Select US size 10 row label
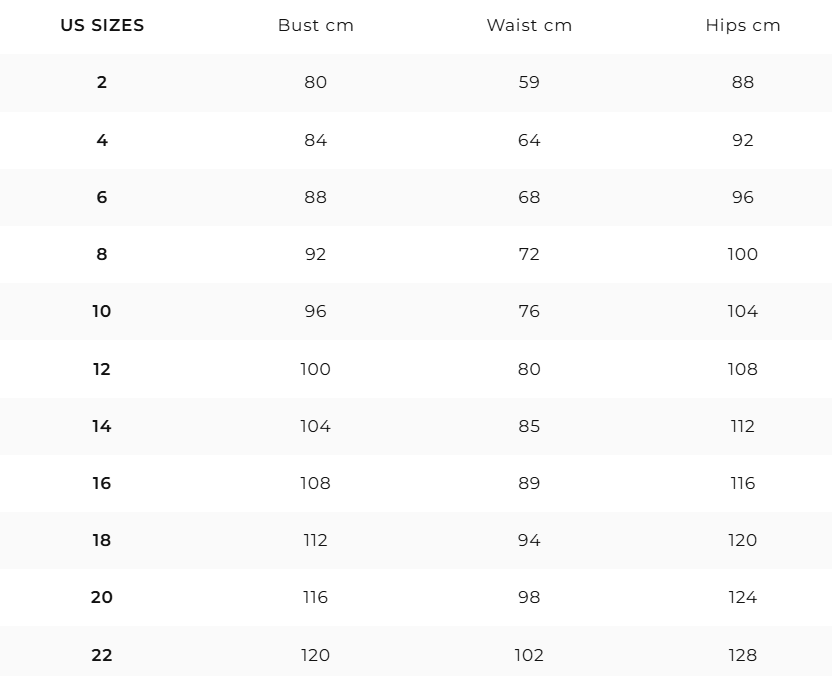832x676 pixels. 102,311
